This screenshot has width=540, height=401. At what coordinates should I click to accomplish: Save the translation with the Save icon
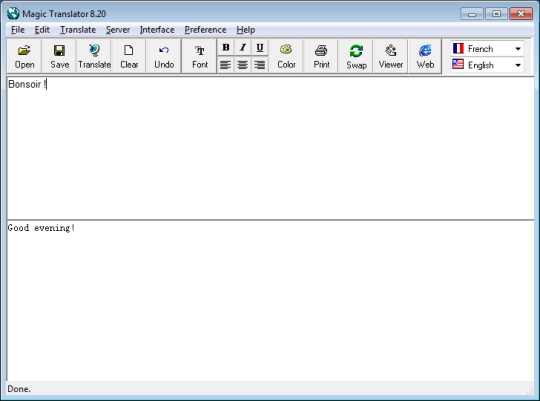(x=59, y=56)
